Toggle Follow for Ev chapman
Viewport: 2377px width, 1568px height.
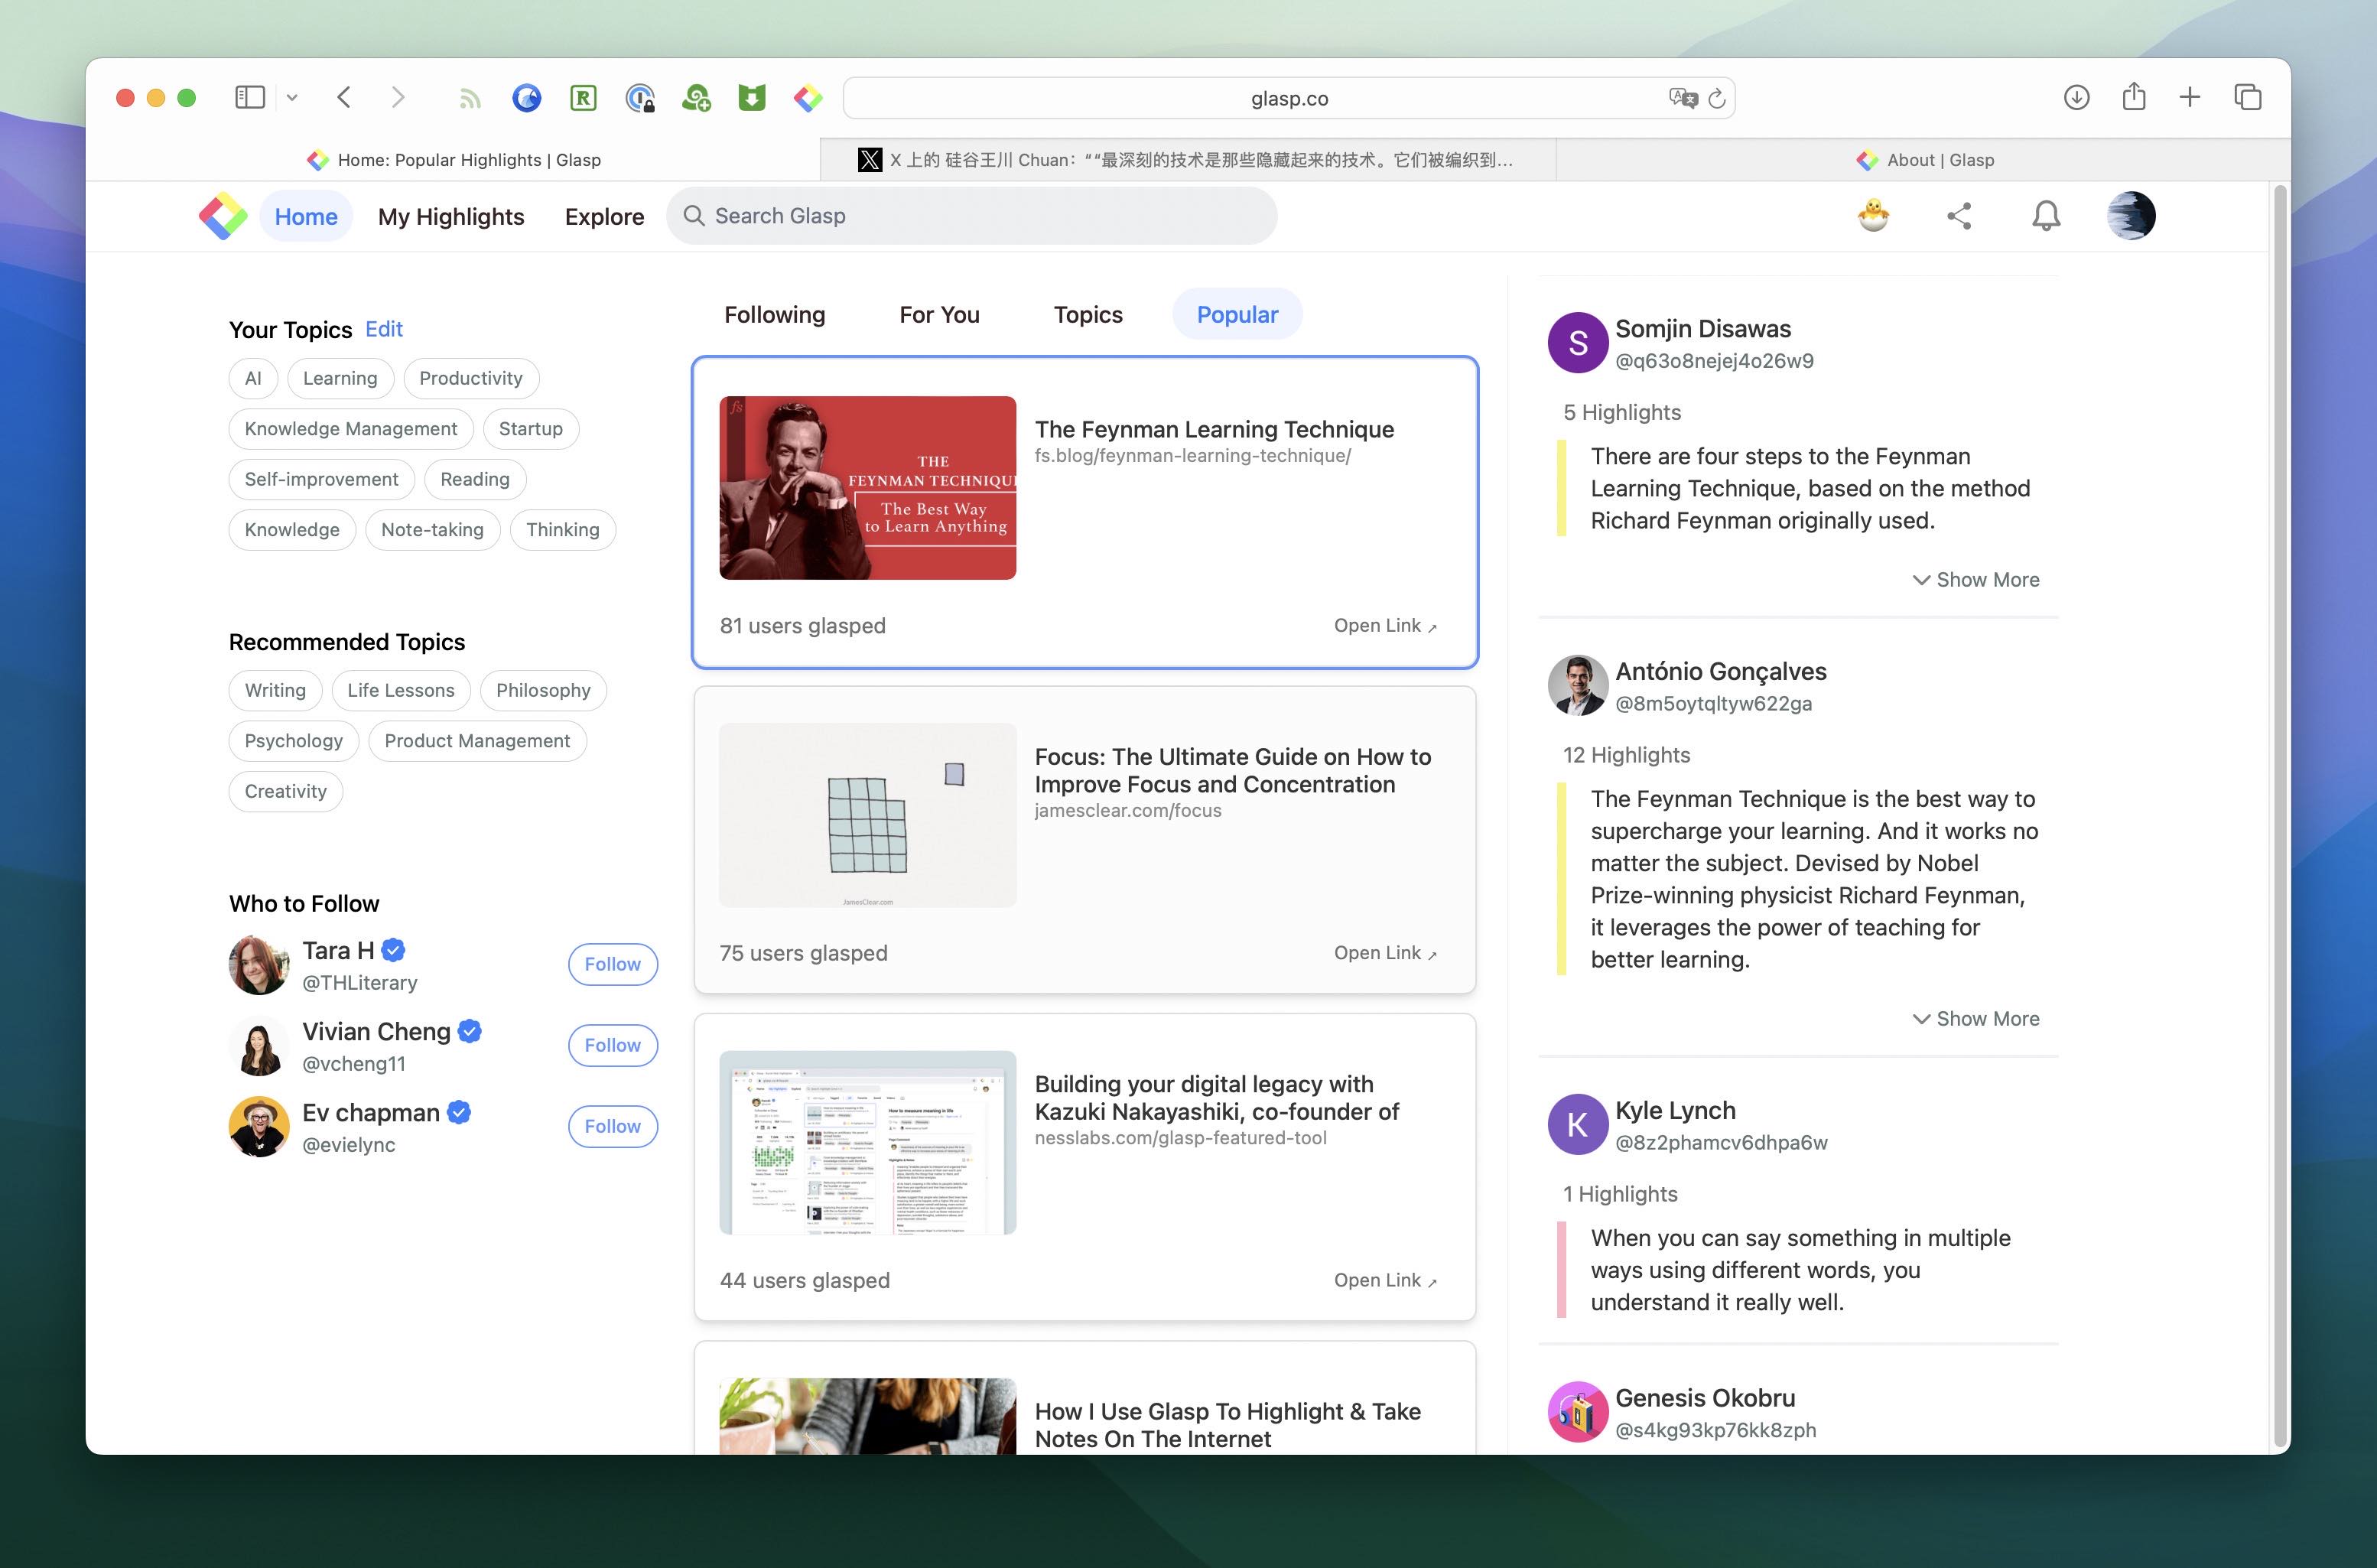[612, 1126]
